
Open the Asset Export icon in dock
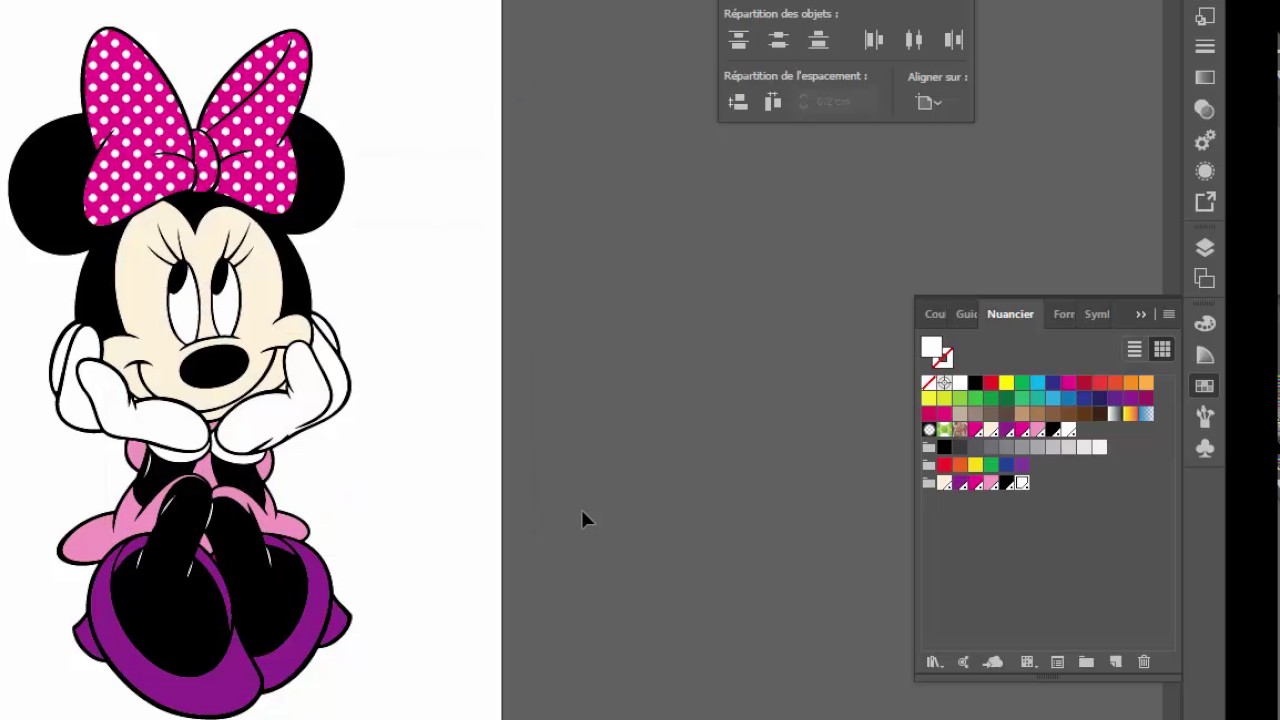tap(1205, 202)
